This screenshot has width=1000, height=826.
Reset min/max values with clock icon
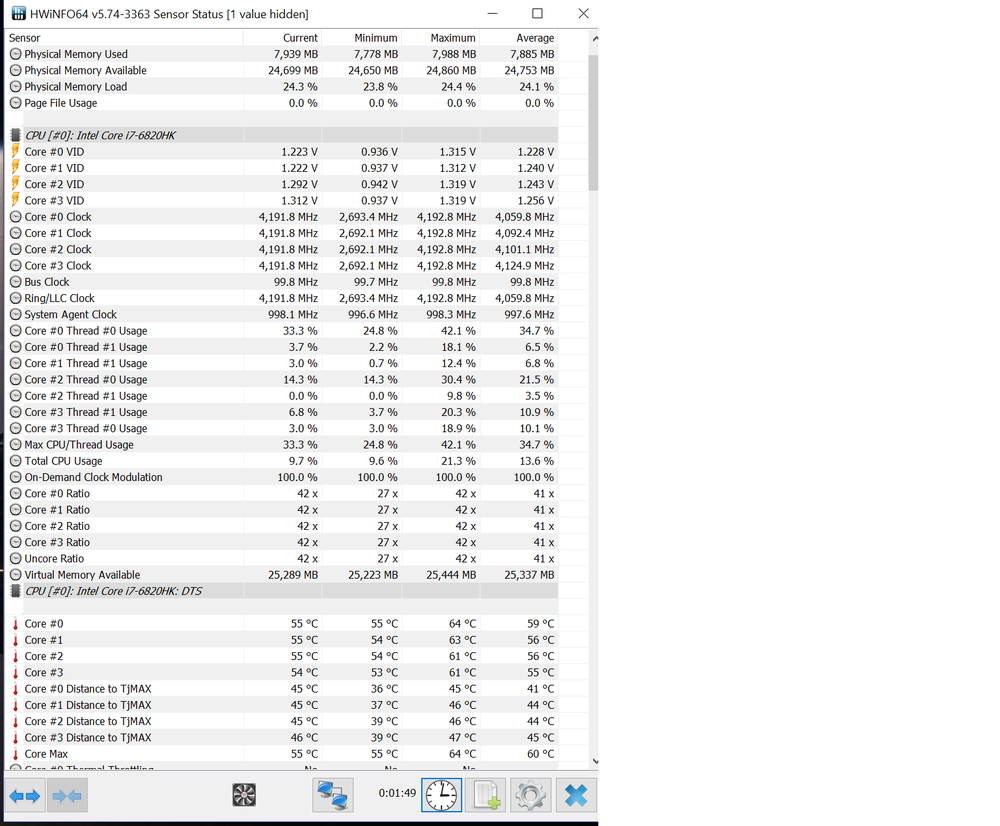[441, 795]
